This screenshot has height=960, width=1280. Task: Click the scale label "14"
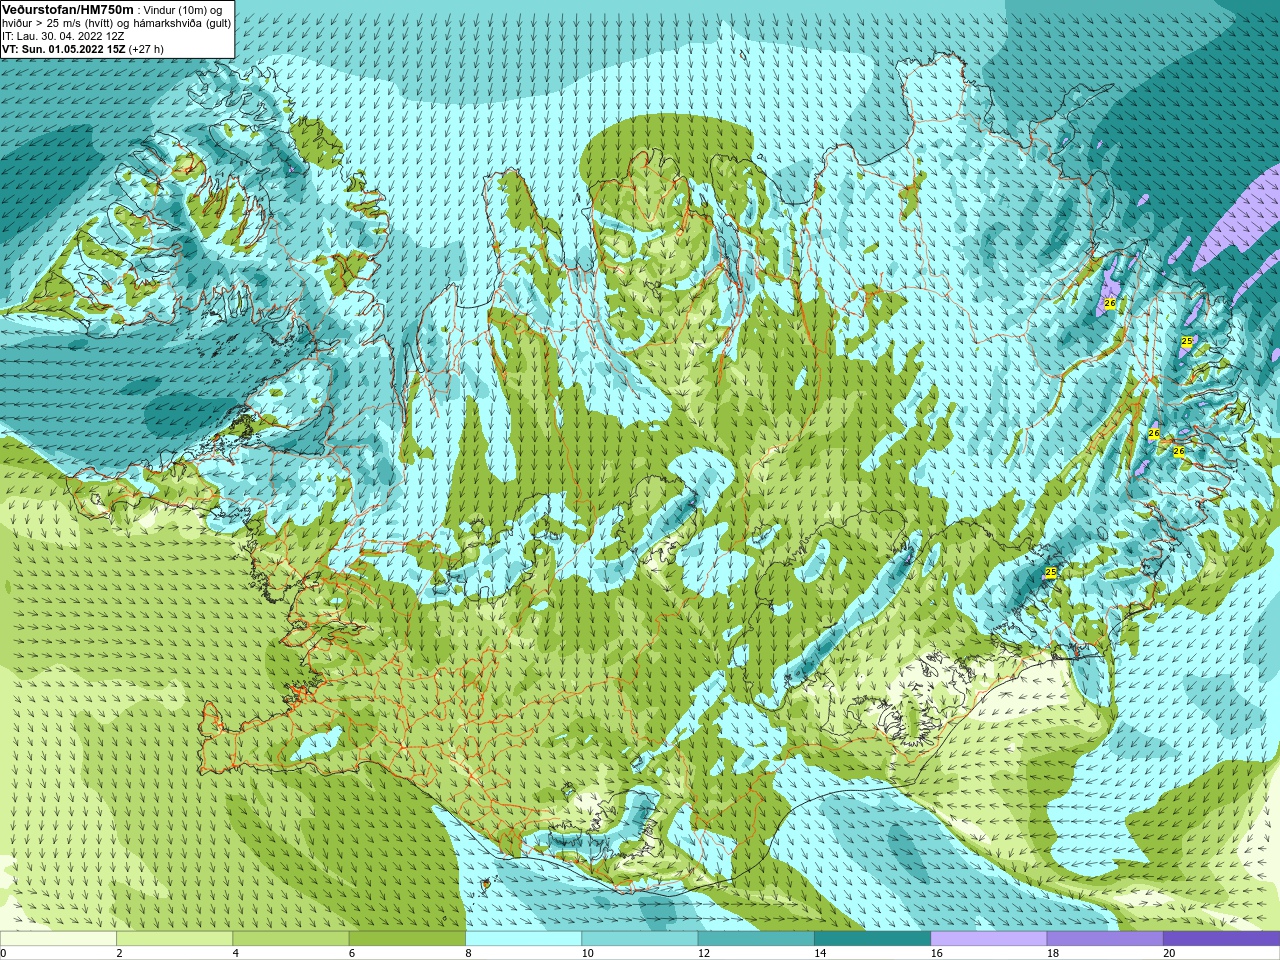pyautogui.click(x=820, y=953)
